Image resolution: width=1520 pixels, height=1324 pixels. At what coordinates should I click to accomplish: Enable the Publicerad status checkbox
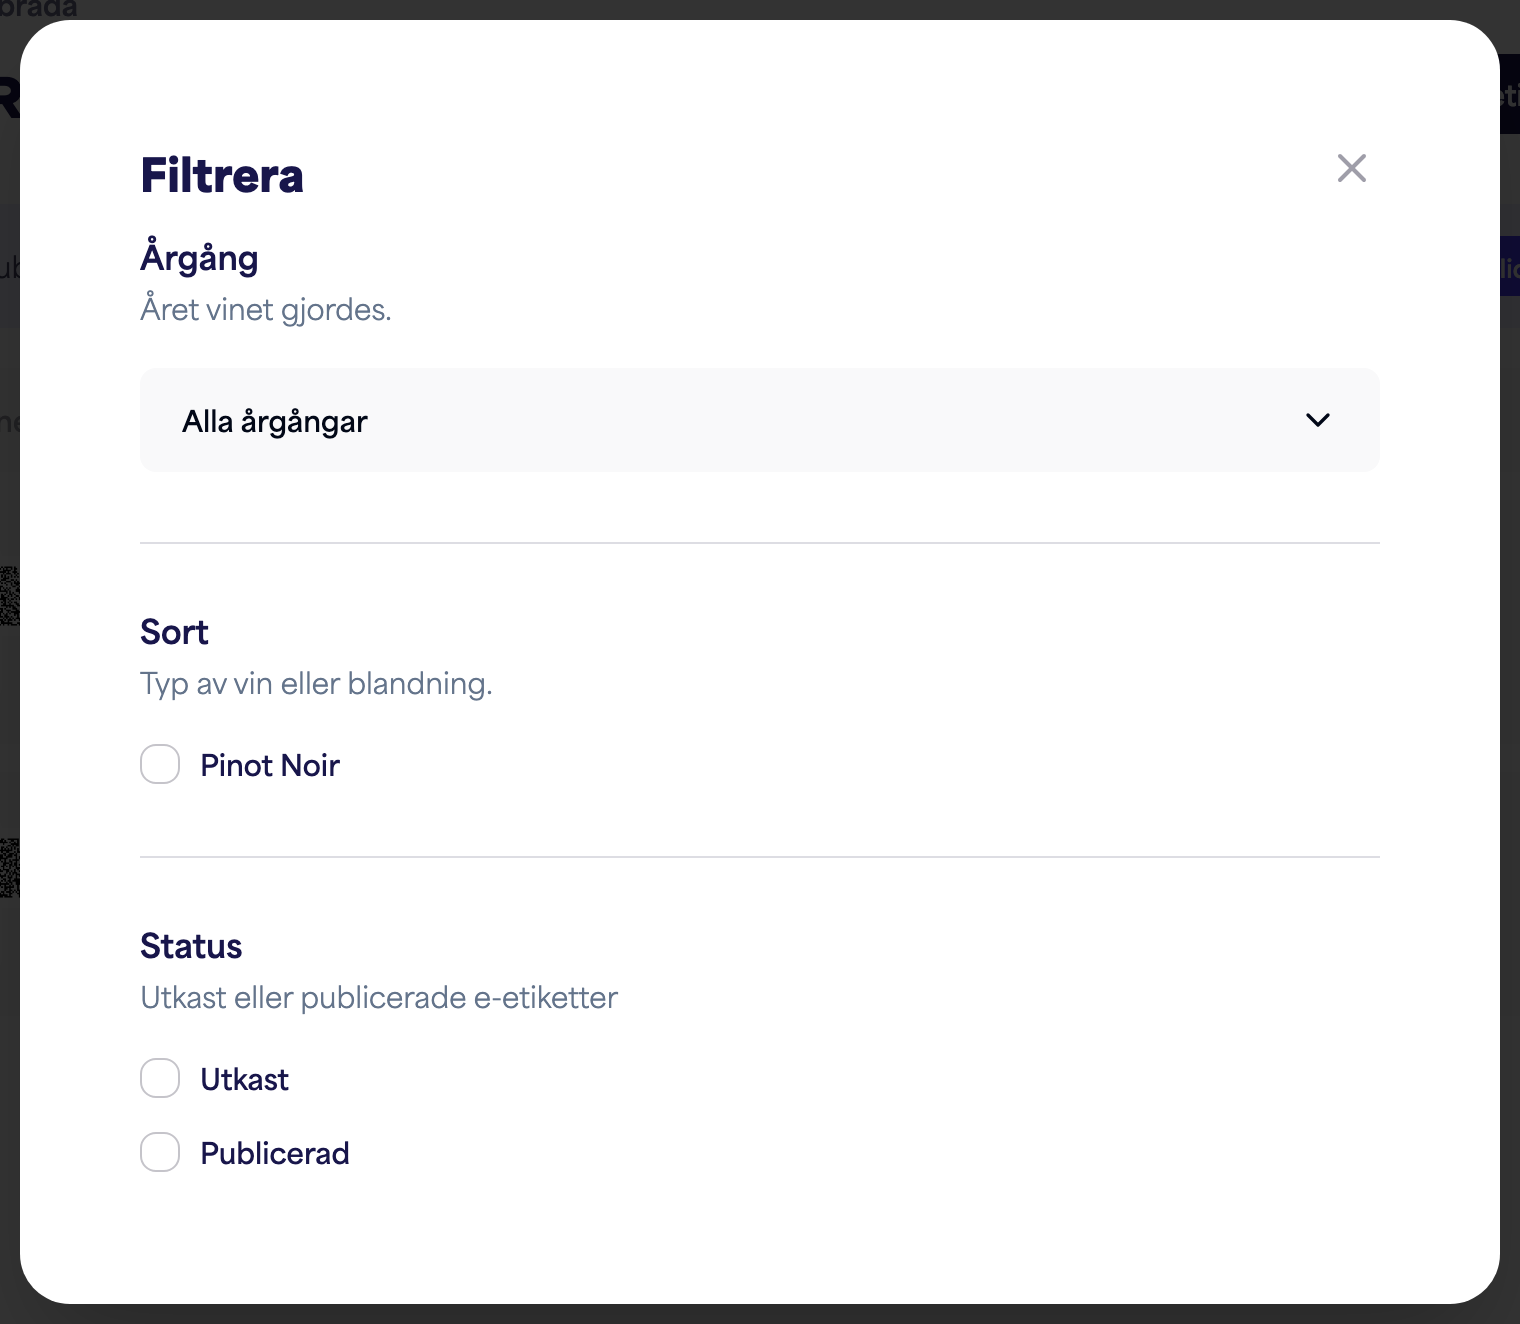(x=160, y=1152)
